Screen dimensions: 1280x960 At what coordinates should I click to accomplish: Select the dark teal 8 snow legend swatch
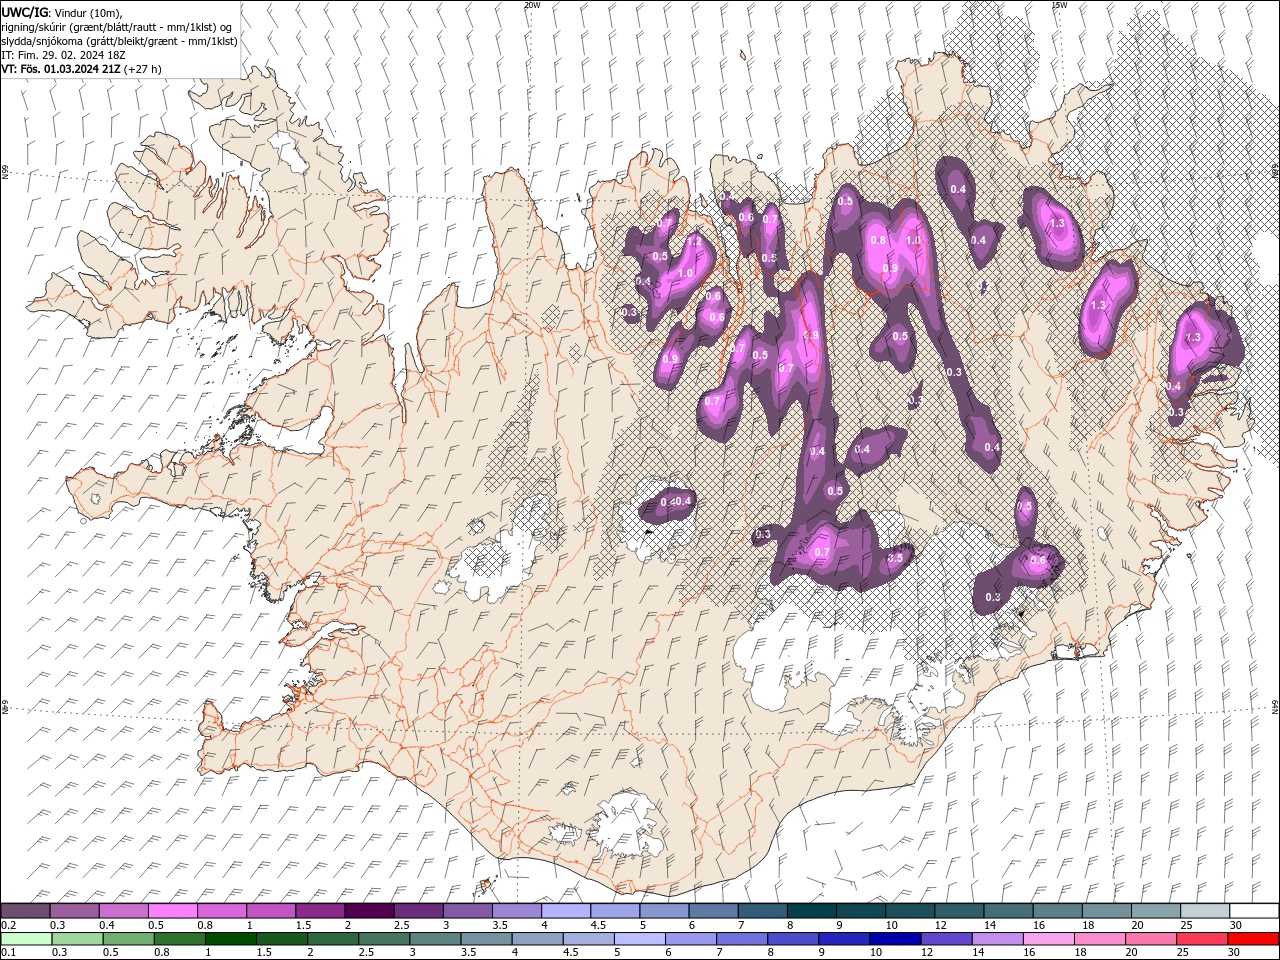812,910
